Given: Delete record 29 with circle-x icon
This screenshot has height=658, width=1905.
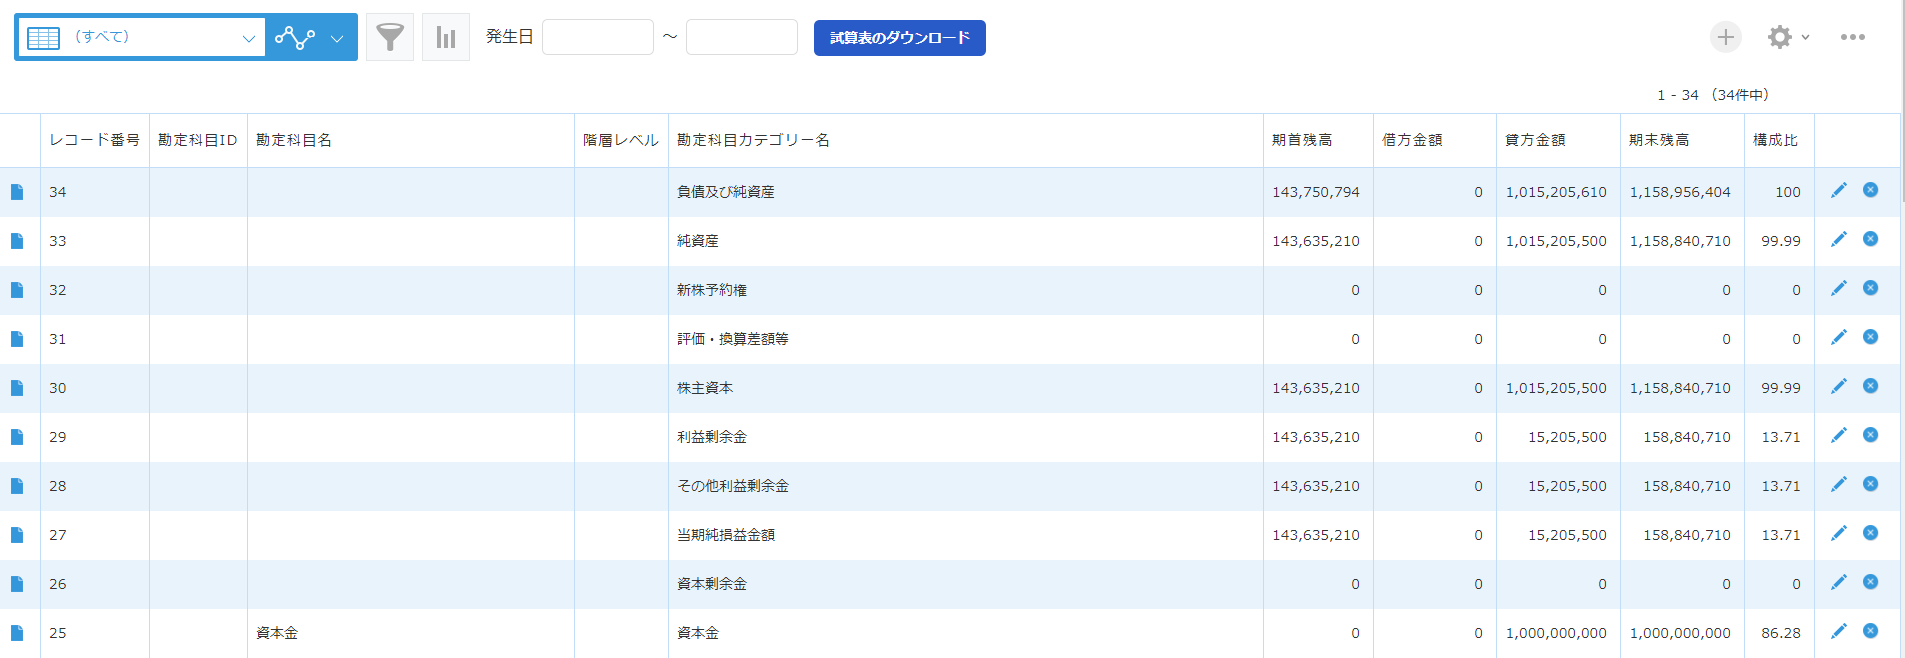Looking at the screenshot, I should tap(1870, 435).
